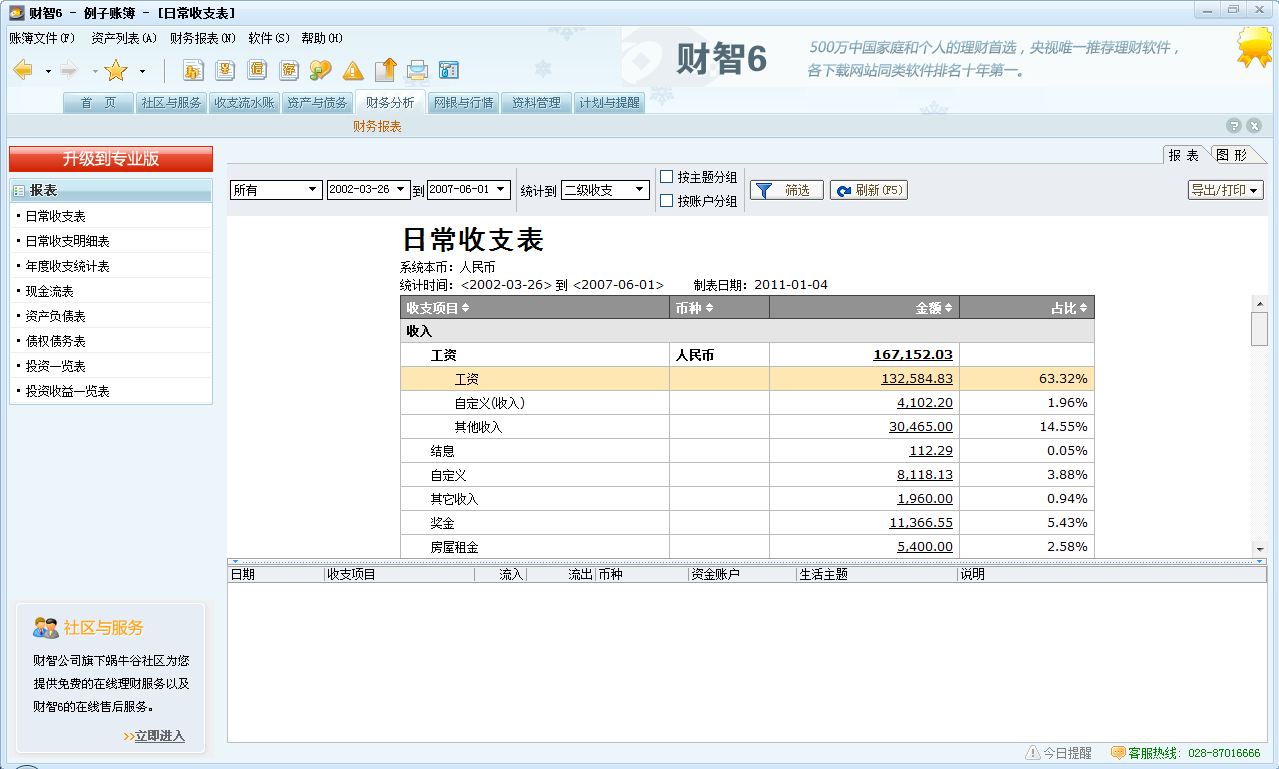The width and height of the screenshot is (1279, 769).
Task: Switch to 收支流水账 tab
Action: click(244, 102)
